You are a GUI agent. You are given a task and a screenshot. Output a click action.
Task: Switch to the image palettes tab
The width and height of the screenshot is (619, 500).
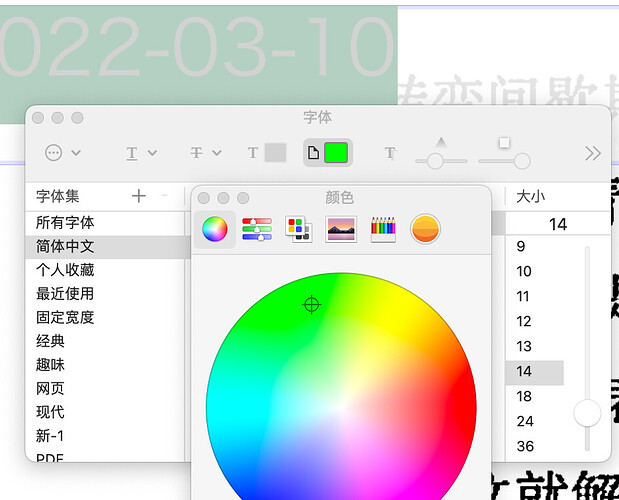[x=341, y=229]
